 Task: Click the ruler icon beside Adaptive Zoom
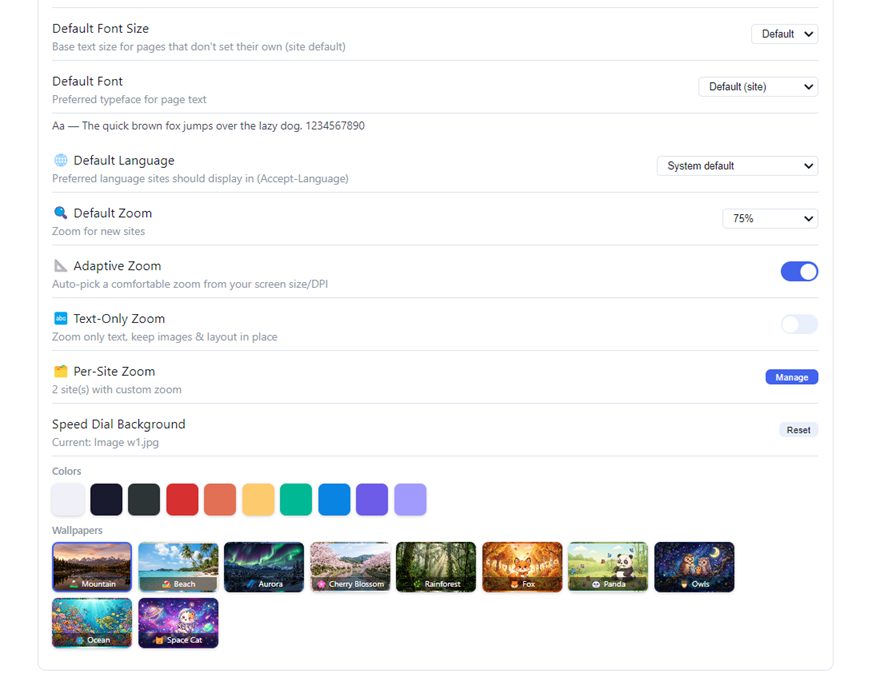(61, 266)
